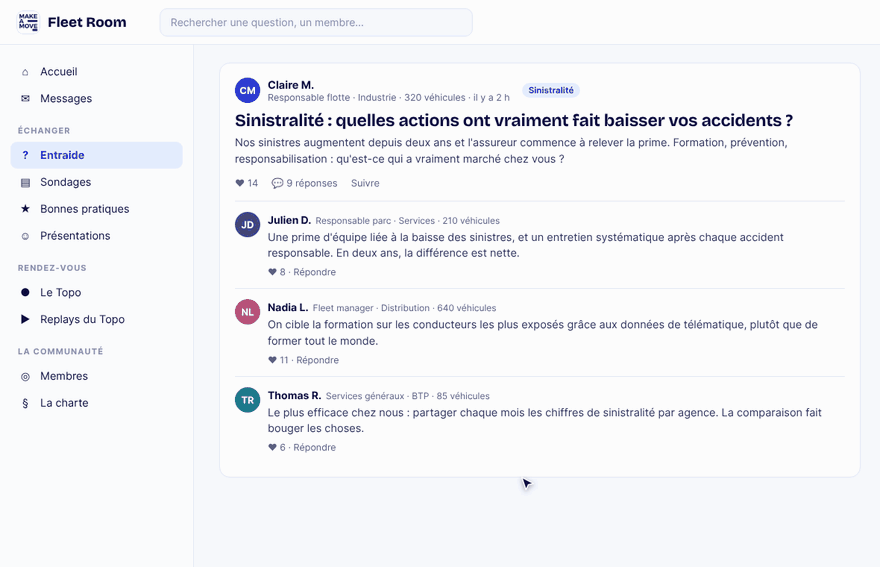Click the Bonnes pratiques star icon
The height and width of the screenshot is (567, 880).
click(x=25, y=209)
